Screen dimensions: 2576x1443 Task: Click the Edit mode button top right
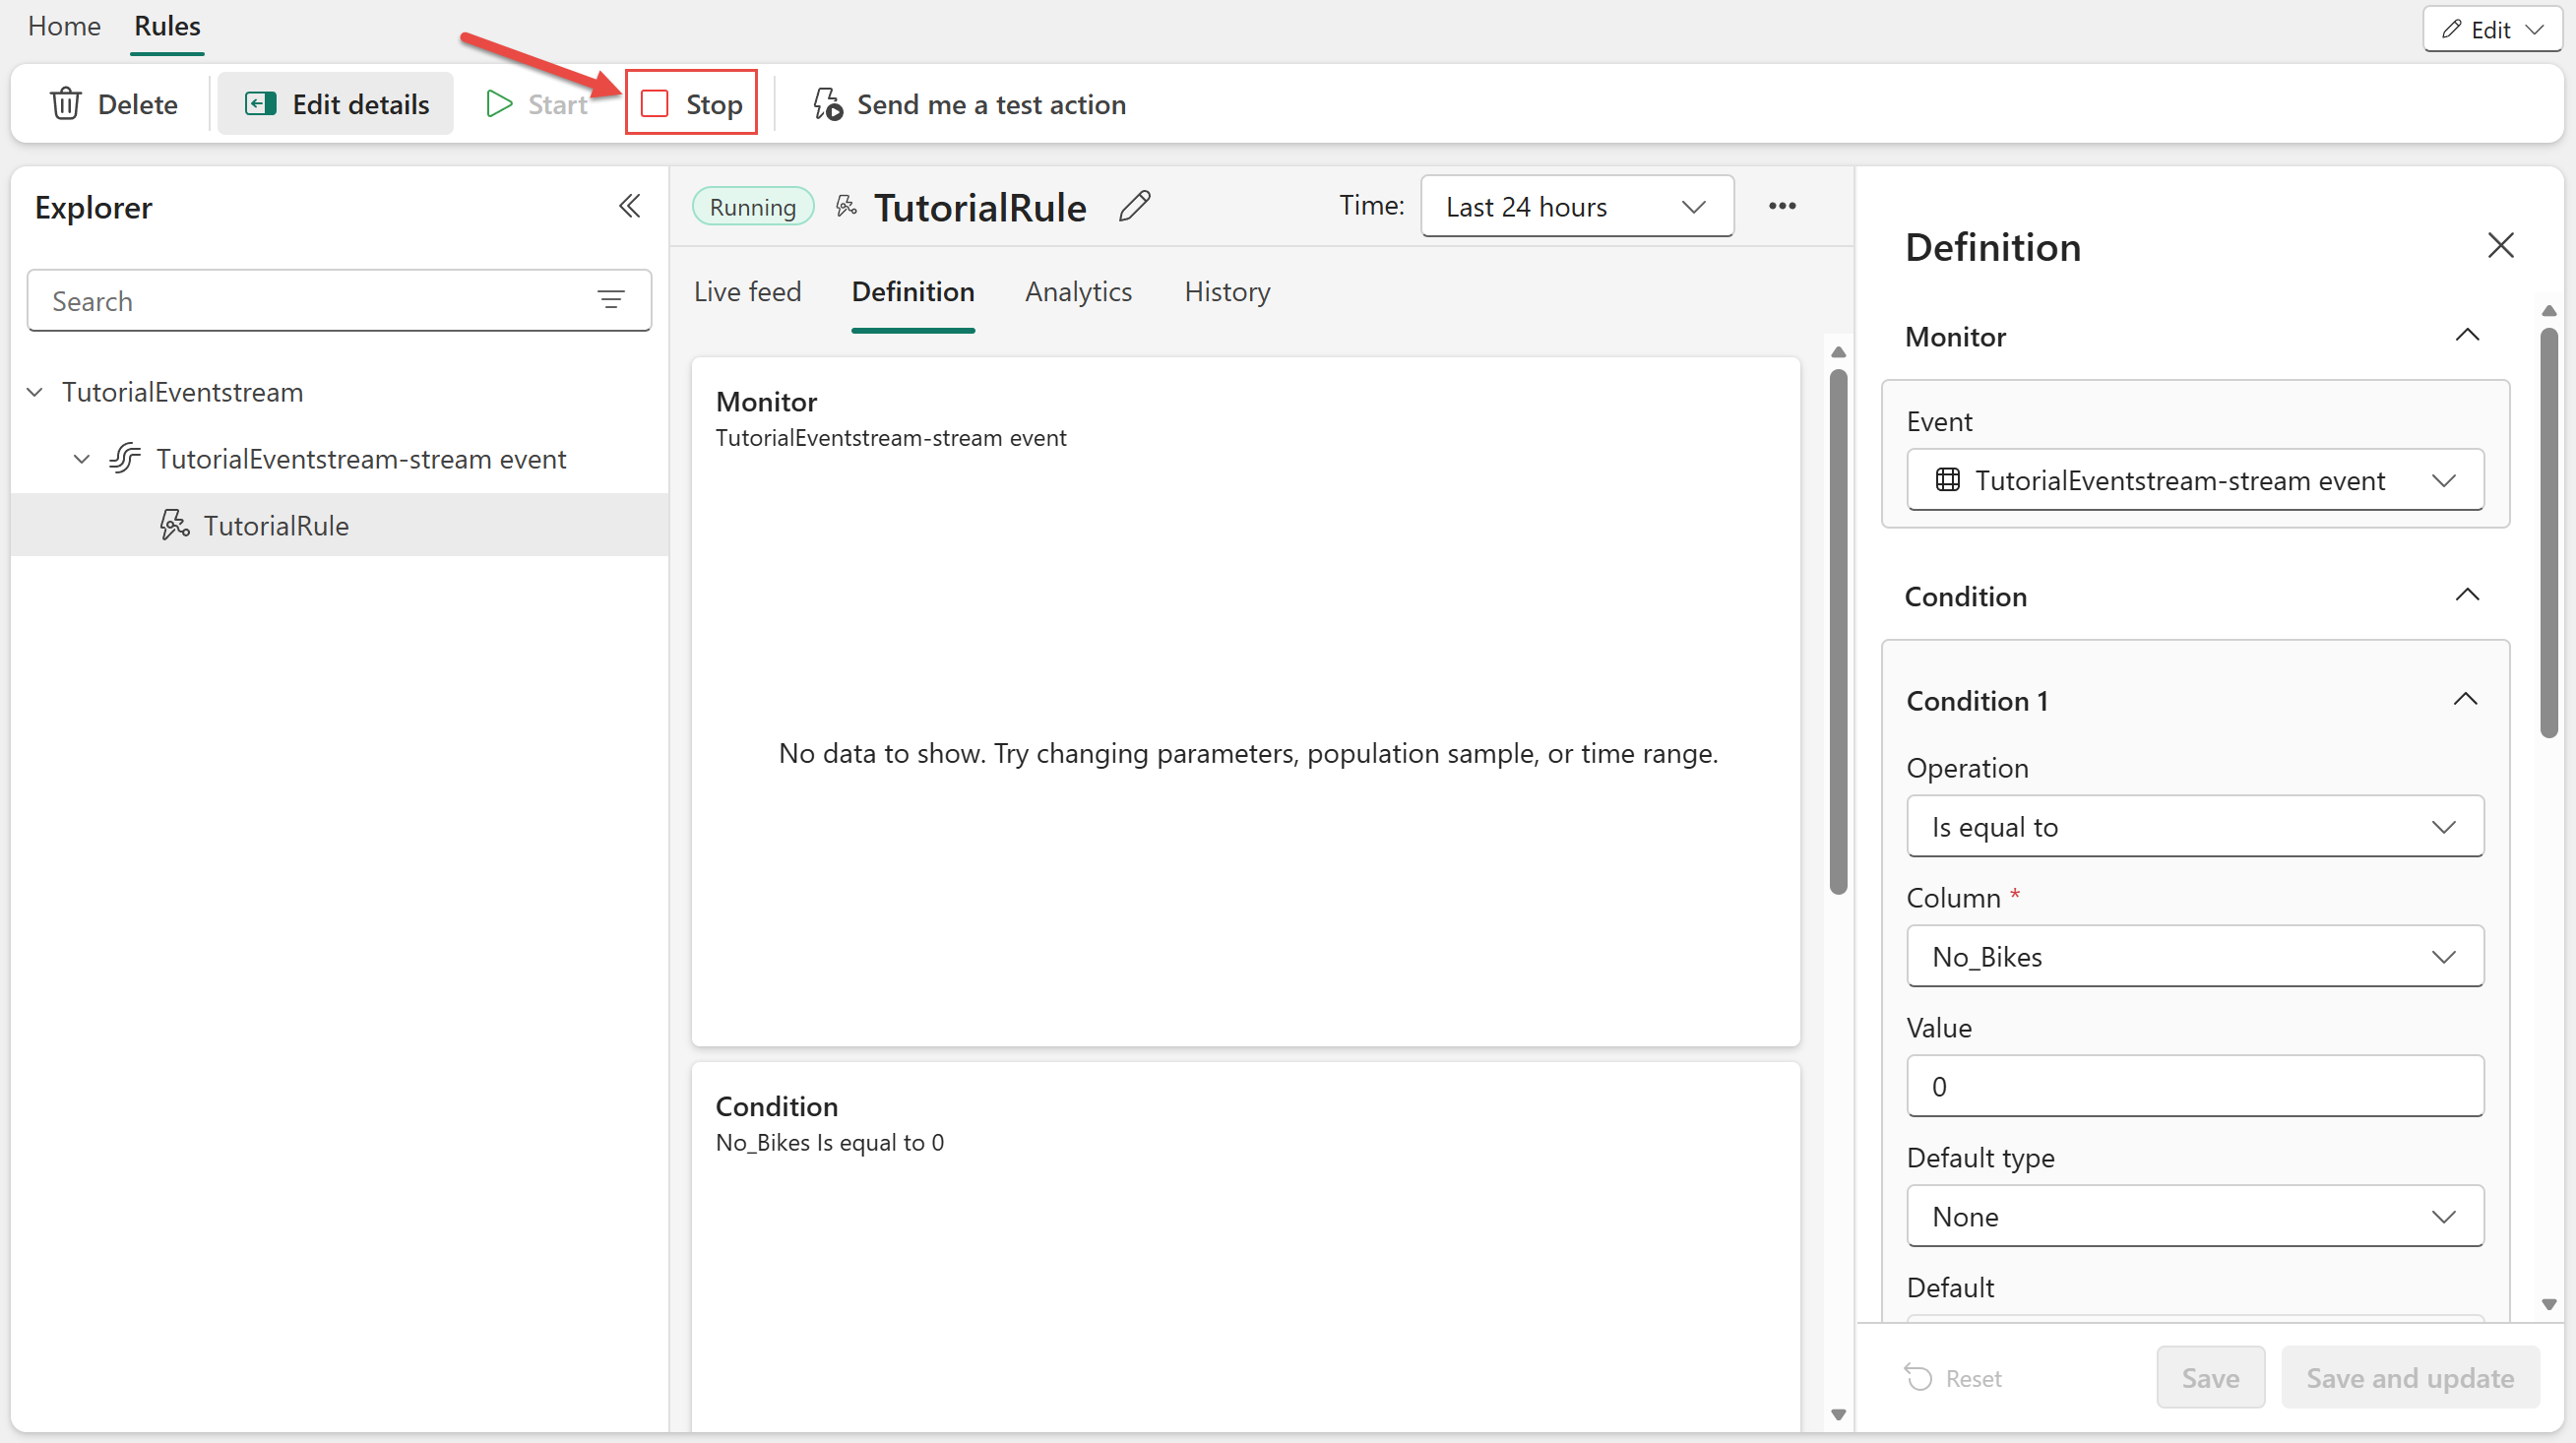pyautogui.click(x=2490, y=29)
